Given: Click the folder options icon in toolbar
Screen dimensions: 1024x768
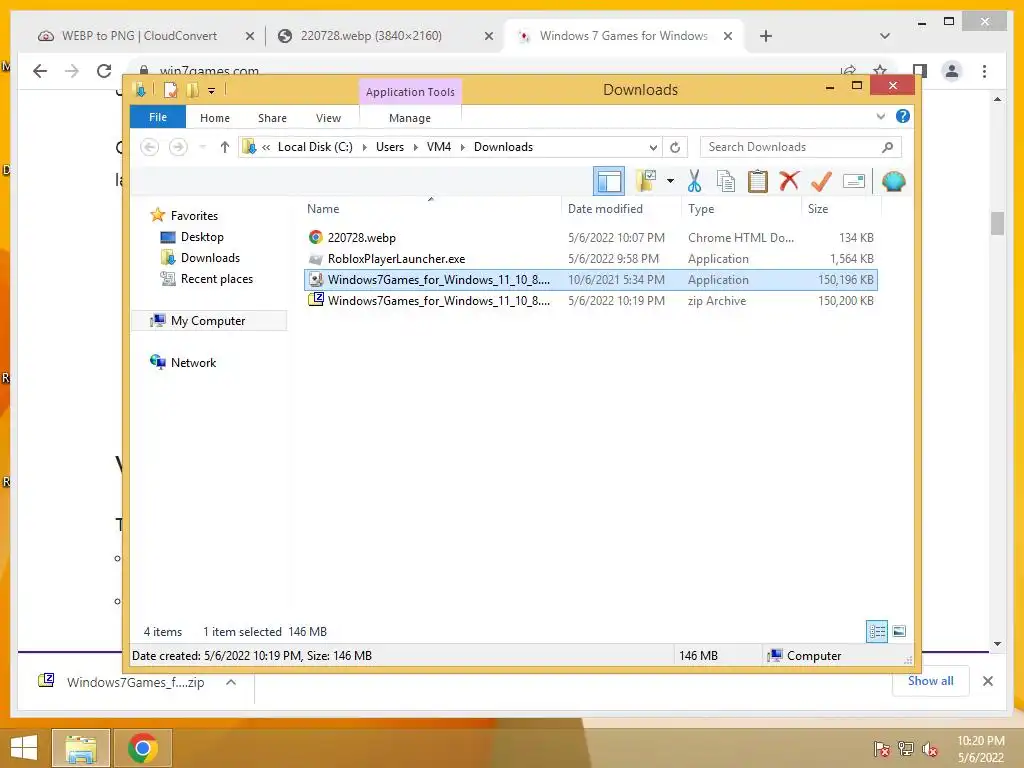Looking at the screenshot, I should tap(646, 181).
